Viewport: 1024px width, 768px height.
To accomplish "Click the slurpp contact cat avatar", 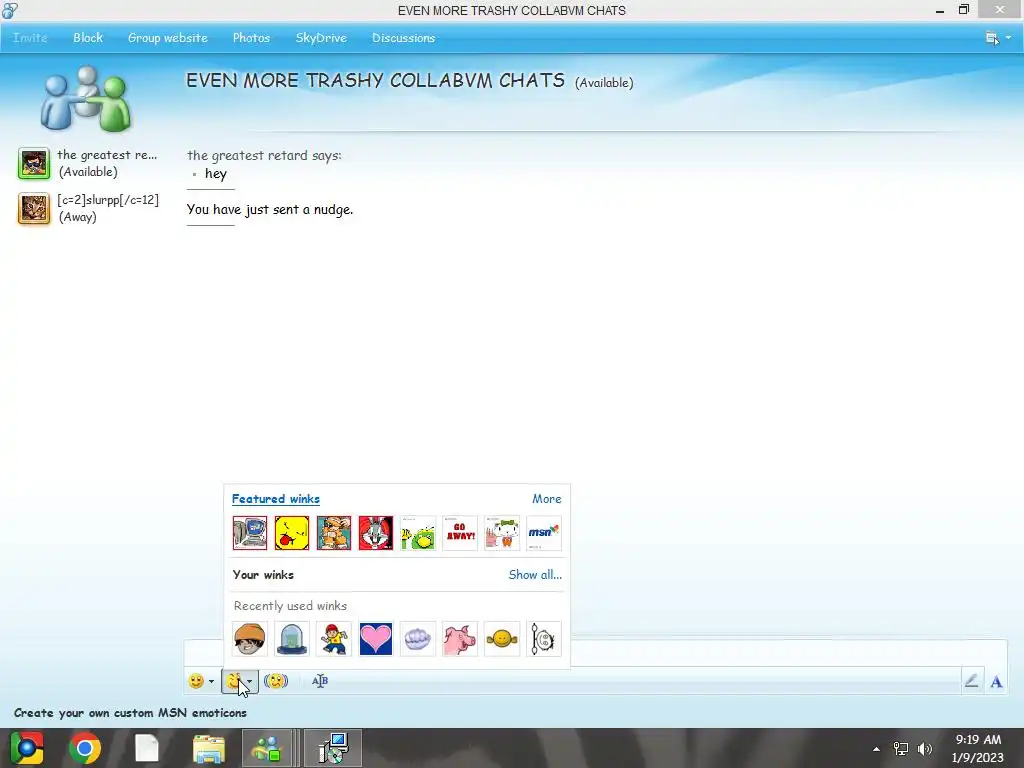I will coord(34,209).
